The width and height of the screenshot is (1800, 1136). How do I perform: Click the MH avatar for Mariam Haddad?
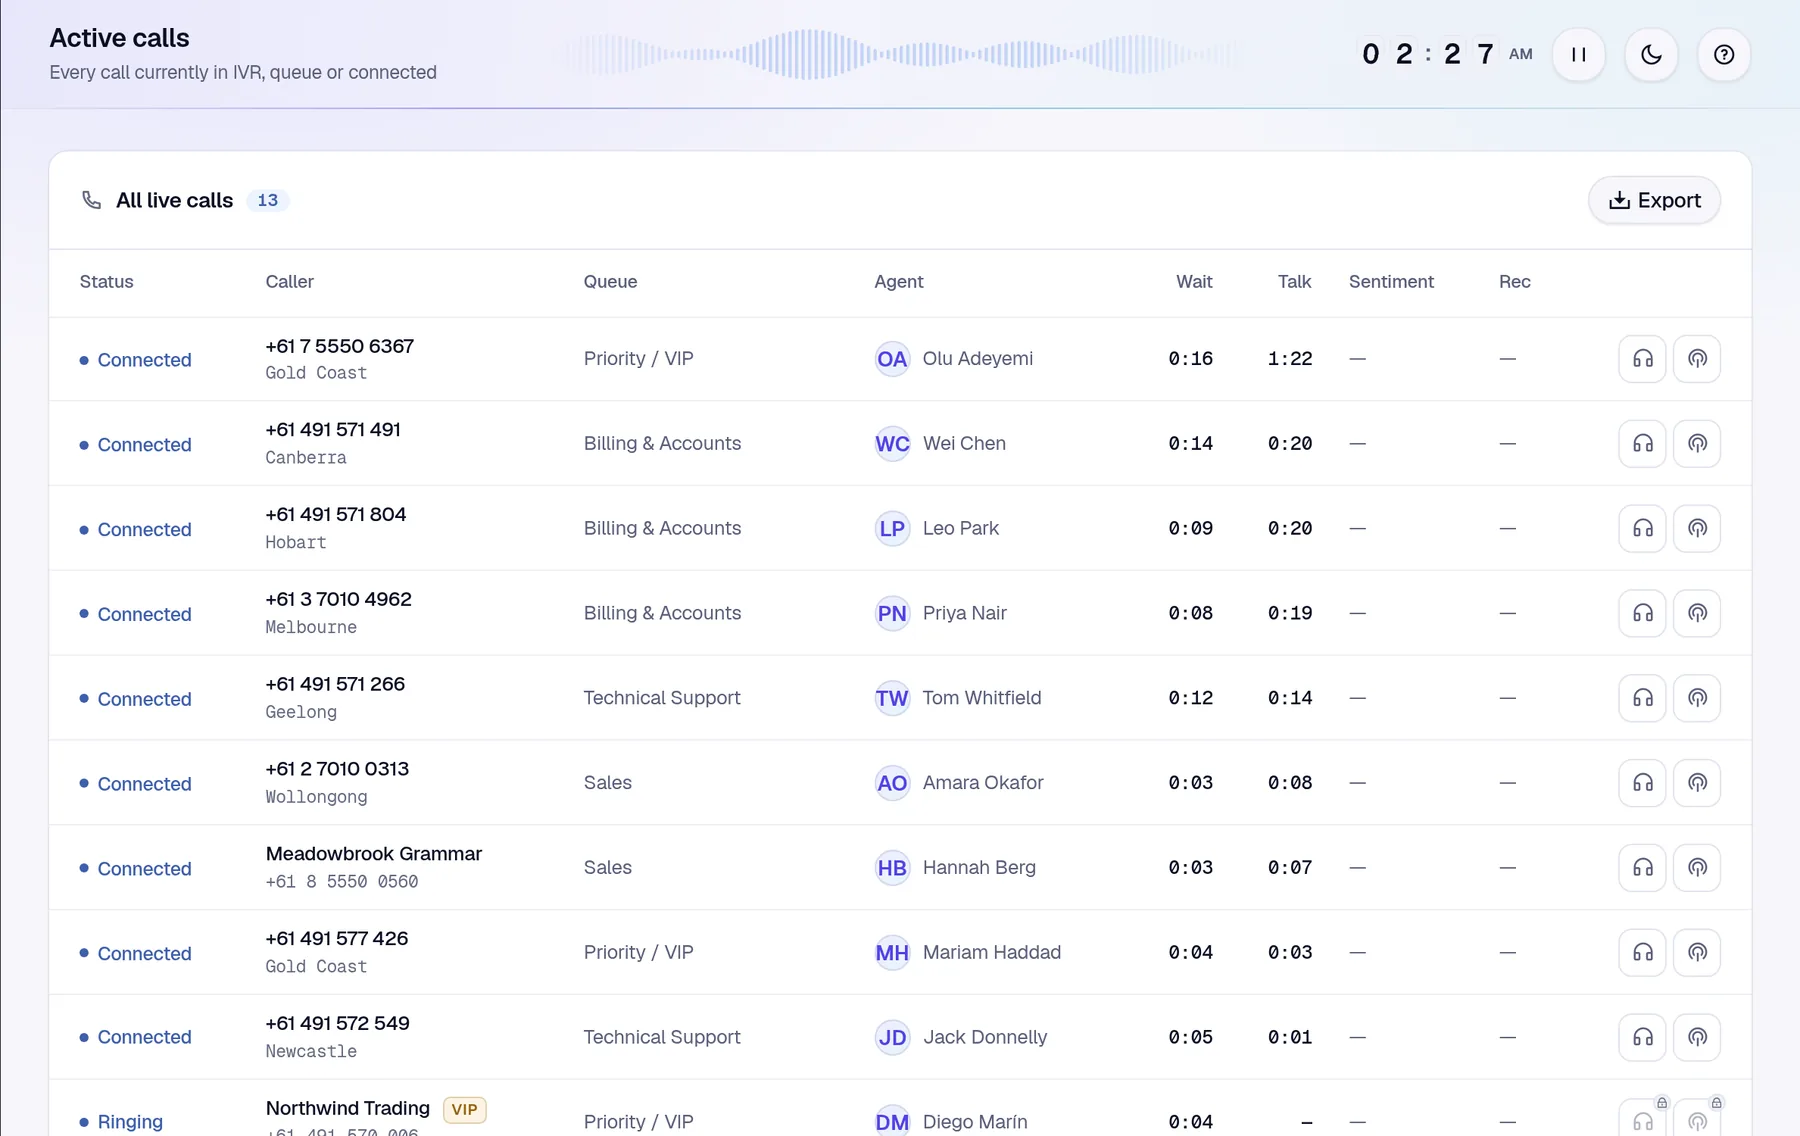tap(892, 952)
